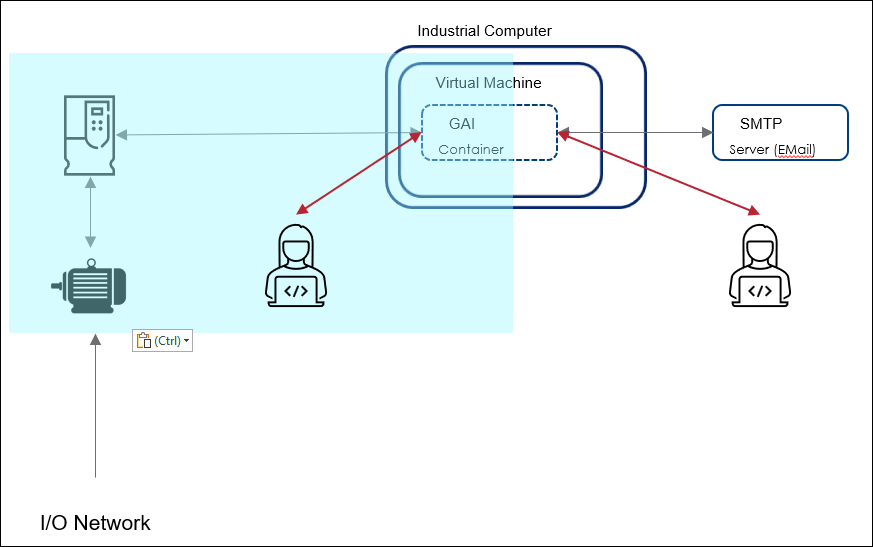The height and width of the screenshot is (547, 873).
Task: Select the I/O Network text label
Action: [x=95, y=522]
